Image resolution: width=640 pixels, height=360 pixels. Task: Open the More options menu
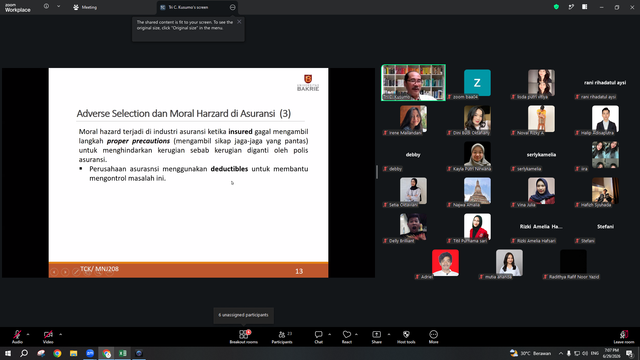click(x=433, y=336)
